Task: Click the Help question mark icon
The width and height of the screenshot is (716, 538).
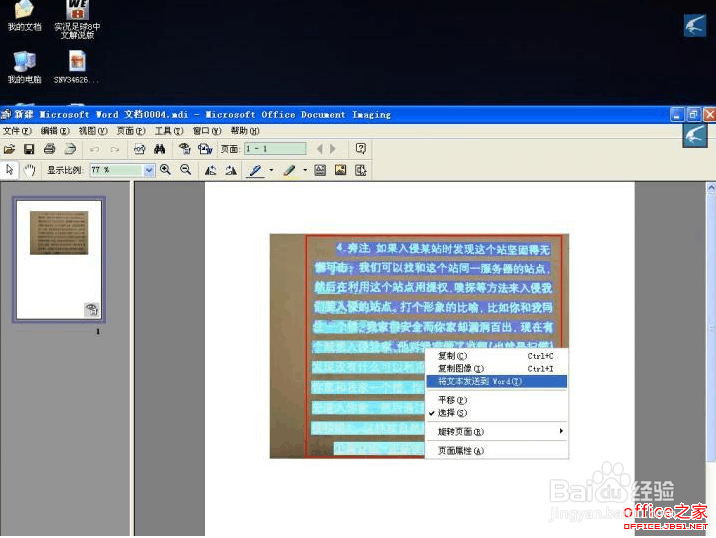Action: click(361, 148)
